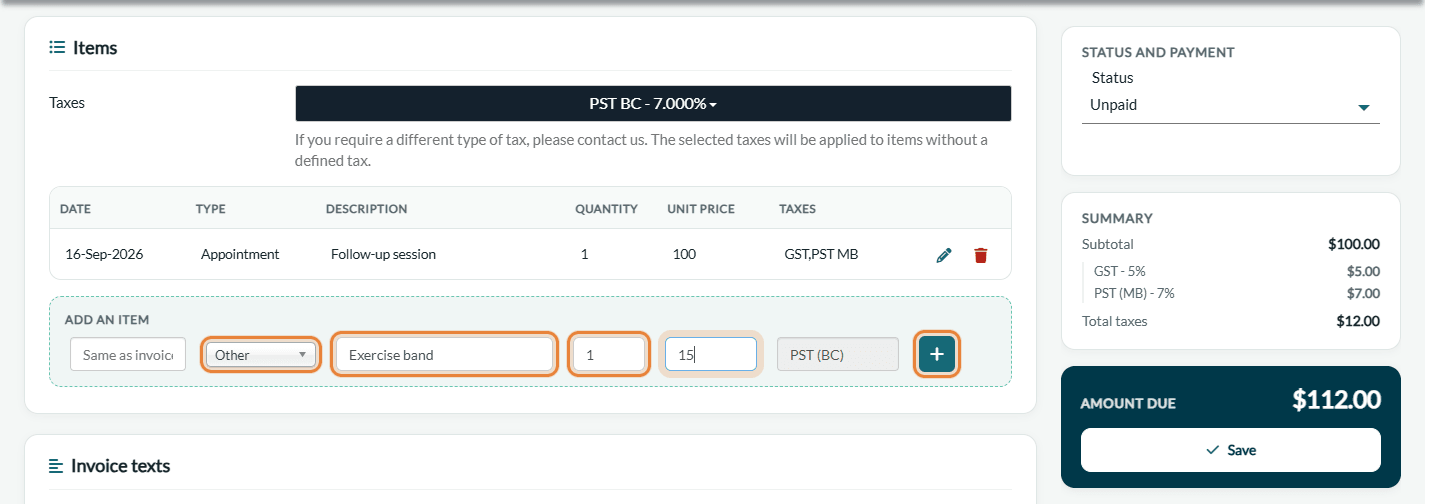Click the Items list icon in header

tap(57, 47)
